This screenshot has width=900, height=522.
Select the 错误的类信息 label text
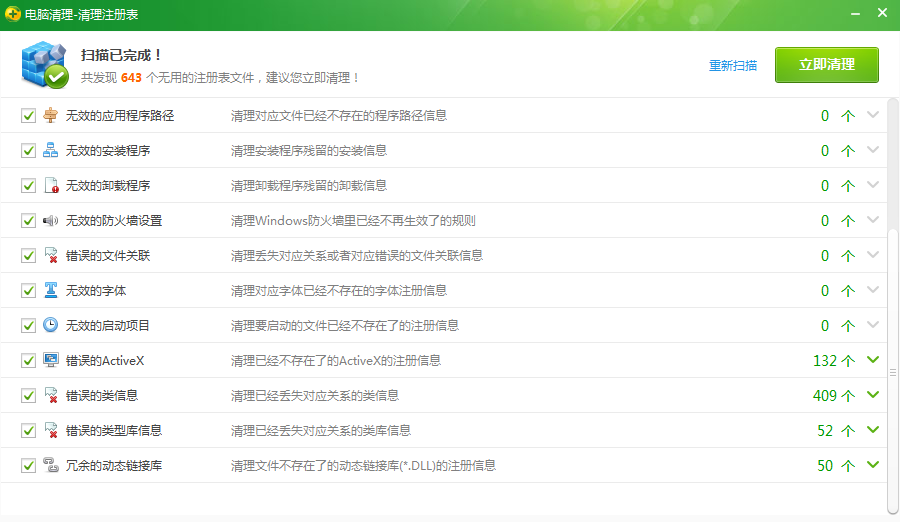pyautogui.click(x=102, y=396)
